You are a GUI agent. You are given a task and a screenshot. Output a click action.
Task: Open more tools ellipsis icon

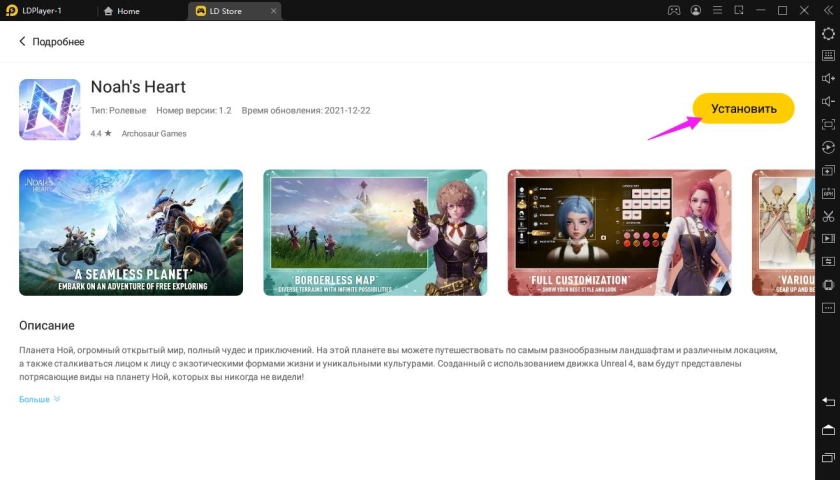(x=828, y=308)
